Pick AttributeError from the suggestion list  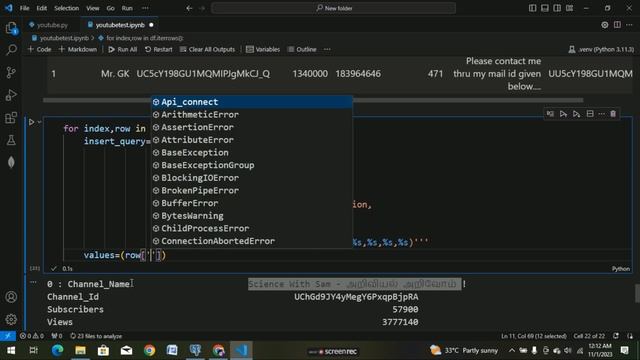[252, 140]
